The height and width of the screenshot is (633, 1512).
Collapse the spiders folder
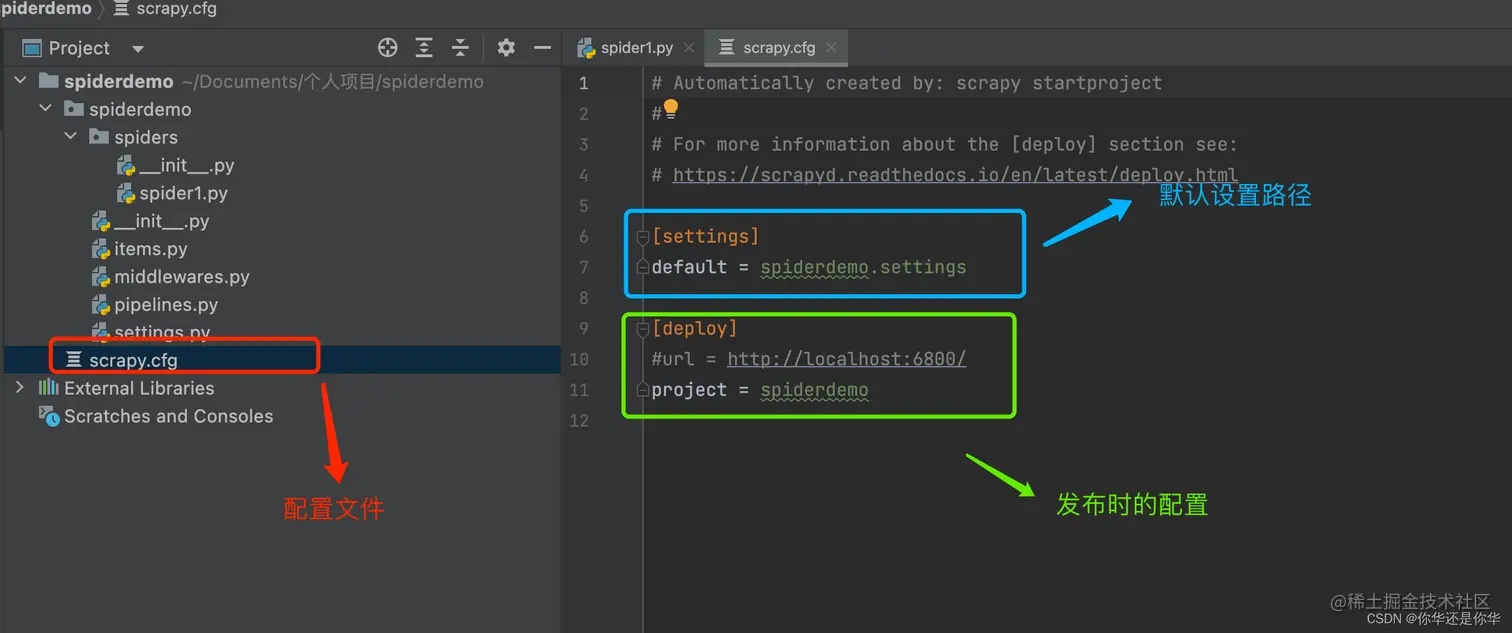[70, 137]
